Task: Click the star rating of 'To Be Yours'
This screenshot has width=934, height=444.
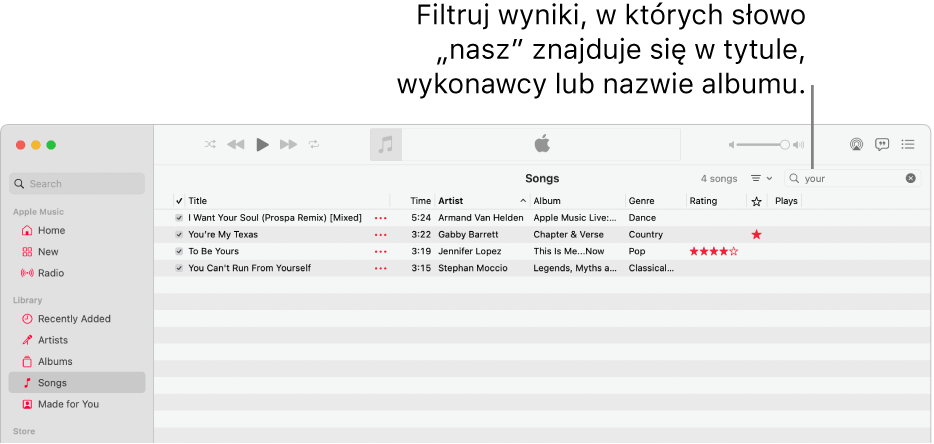Action: pyautogui.click(x=714, y=252)
